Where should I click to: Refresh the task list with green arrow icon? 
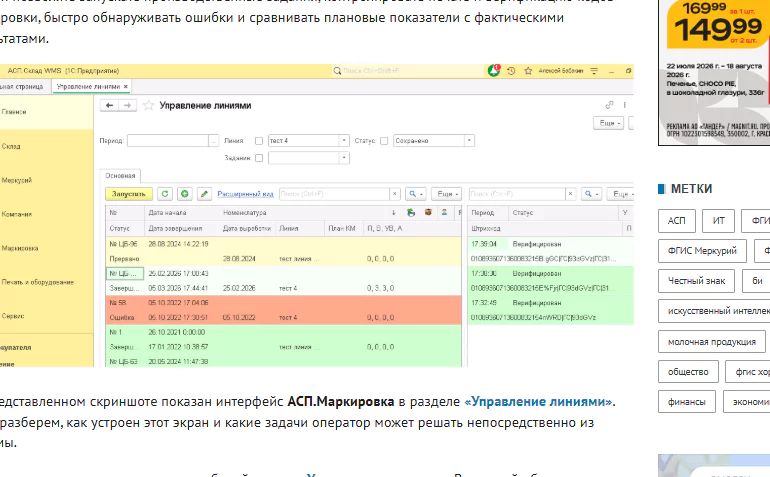[x=165, y=194]
